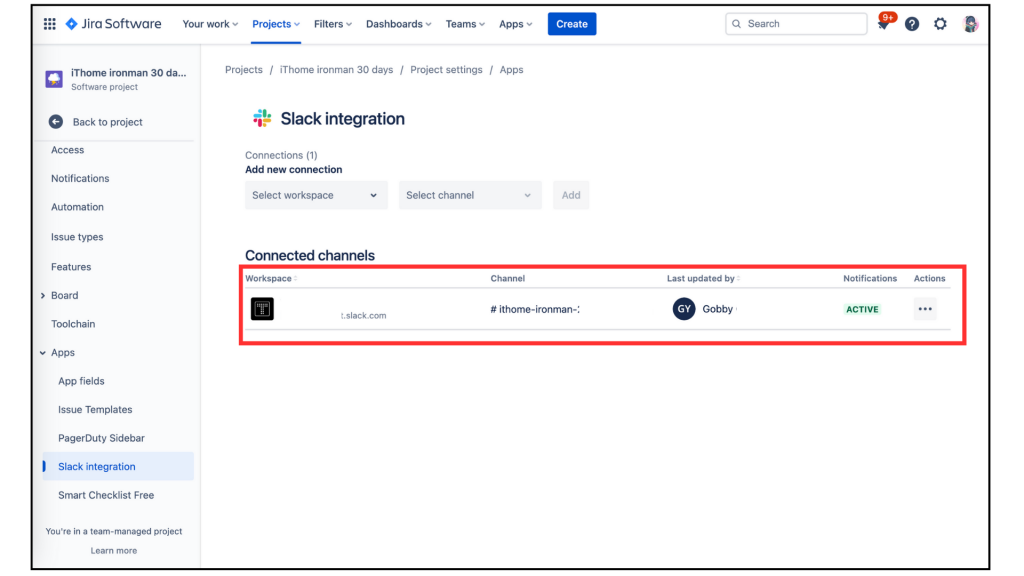Viewport: 1024px width, 576px height.
Task: Click the workspace thumbnail in the table
Action: pyautogui.click(x=262, y=309)
